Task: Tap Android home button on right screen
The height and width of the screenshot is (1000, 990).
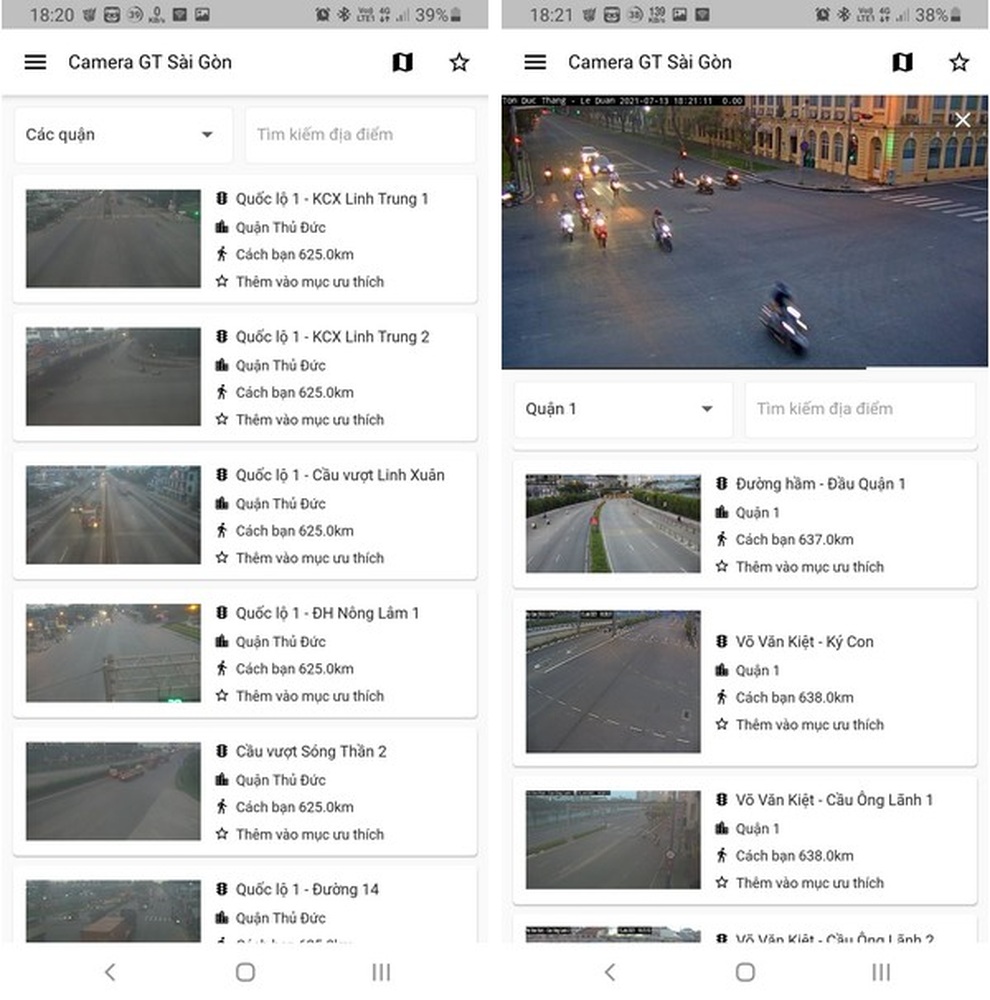Action: (745, 972)
